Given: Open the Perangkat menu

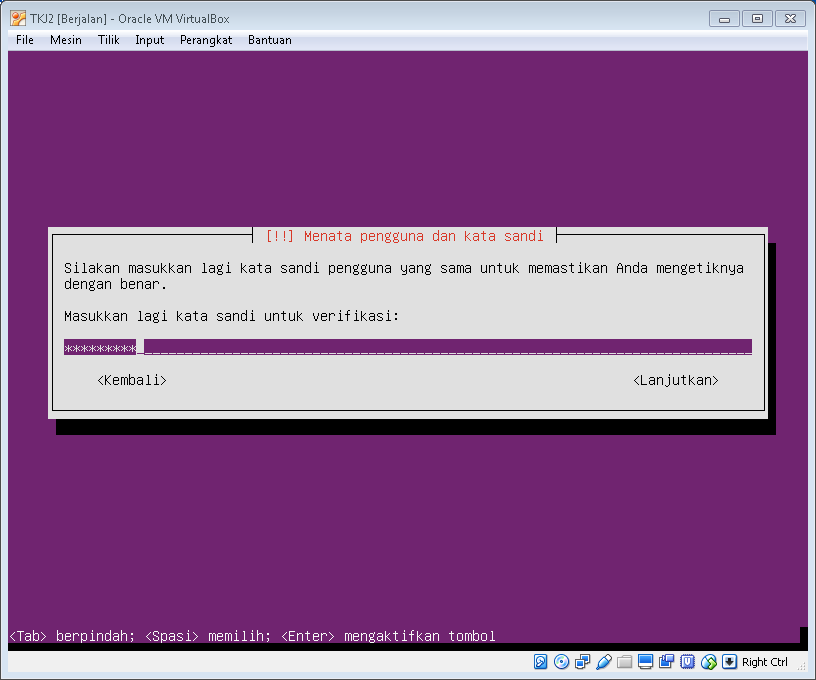Looking at the screenshot, I should (206, 40).
